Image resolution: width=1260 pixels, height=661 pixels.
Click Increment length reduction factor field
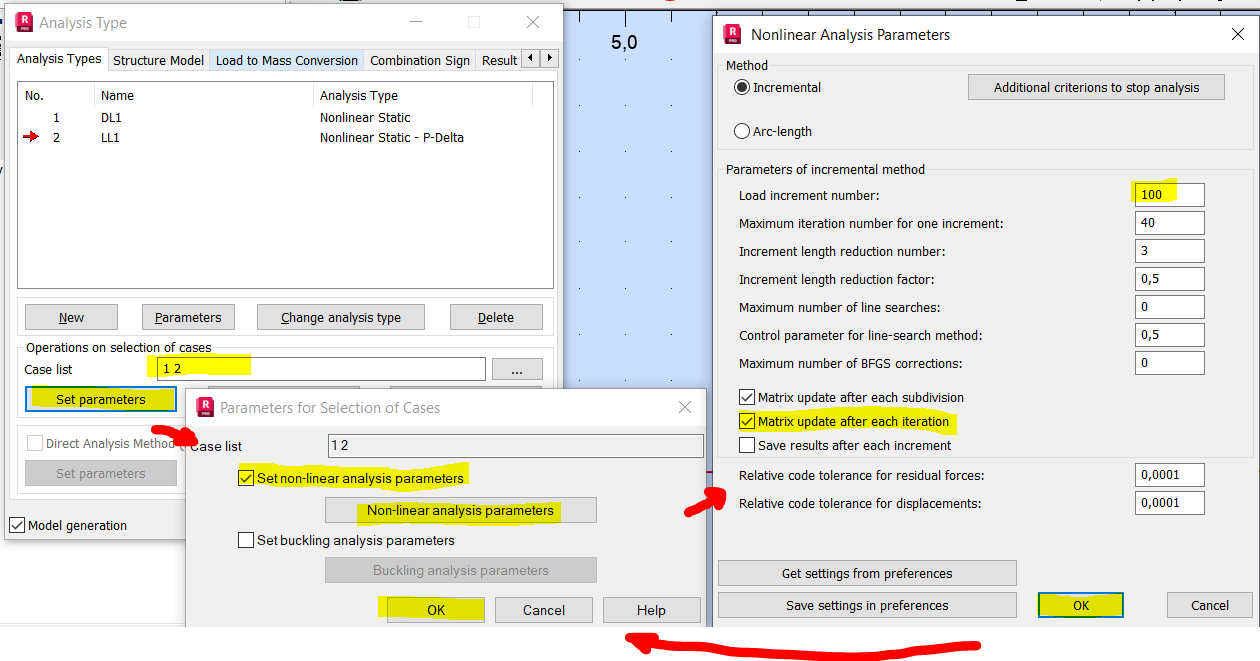(1170, 279)
